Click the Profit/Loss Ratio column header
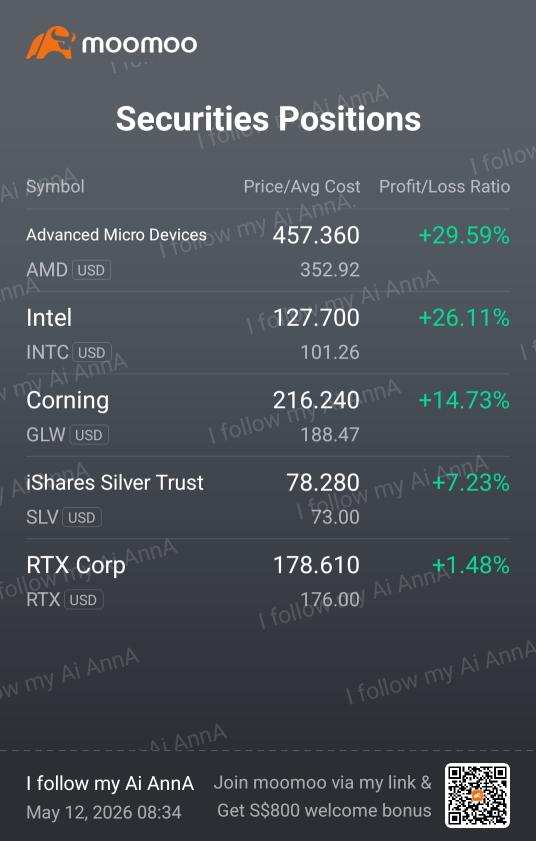The image size is (536, 841). [444, 187]
